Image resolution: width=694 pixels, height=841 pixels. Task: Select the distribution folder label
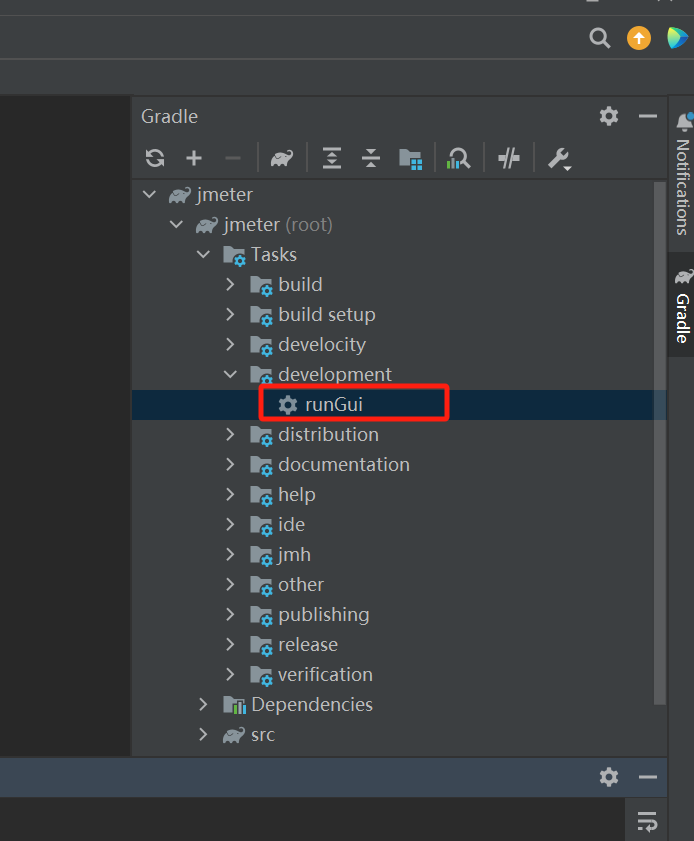pyautogui.click(x=328, y=434)
